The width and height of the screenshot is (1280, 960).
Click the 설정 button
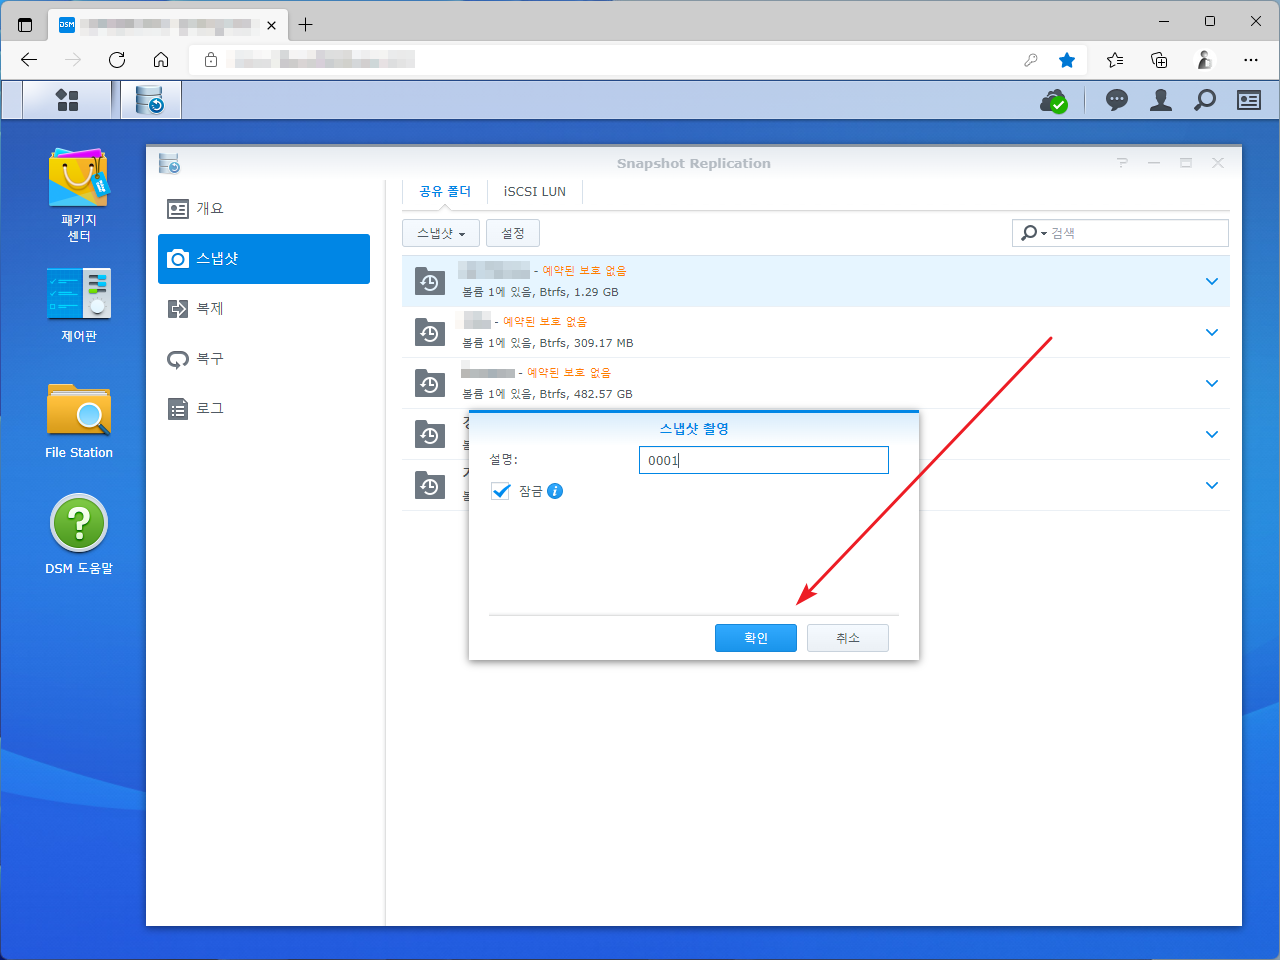(513, 233)
